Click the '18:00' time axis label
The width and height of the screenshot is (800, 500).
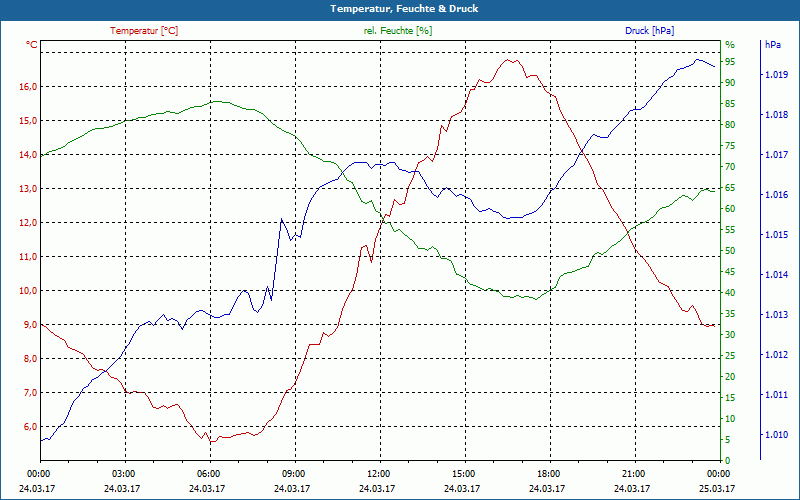click(x=547, y=474)
